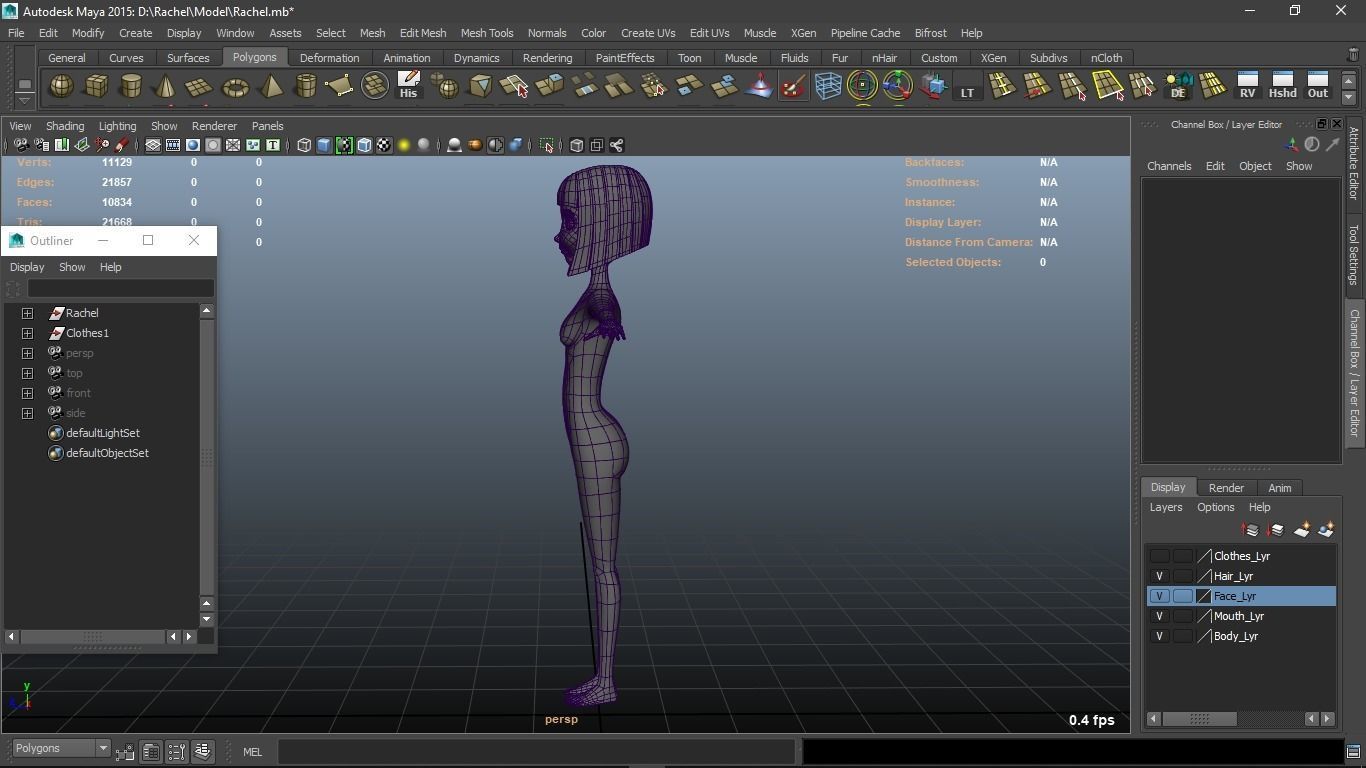Click move layer up icon in Layer Editor
Image resolution: width=1366 pixels, height=768 pixels.
[1250, 530]
